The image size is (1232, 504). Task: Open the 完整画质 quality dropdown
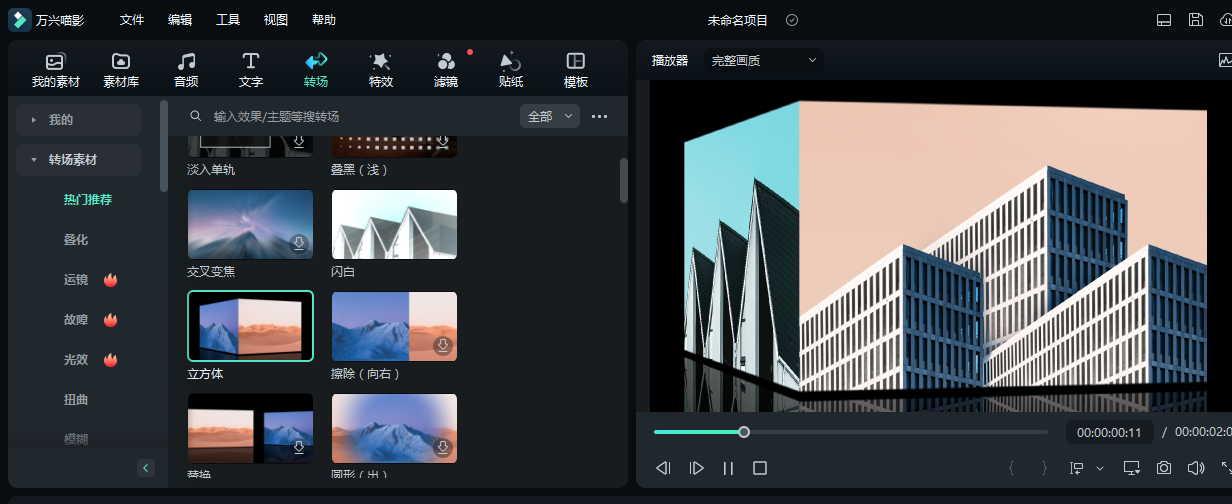point(764,61)
